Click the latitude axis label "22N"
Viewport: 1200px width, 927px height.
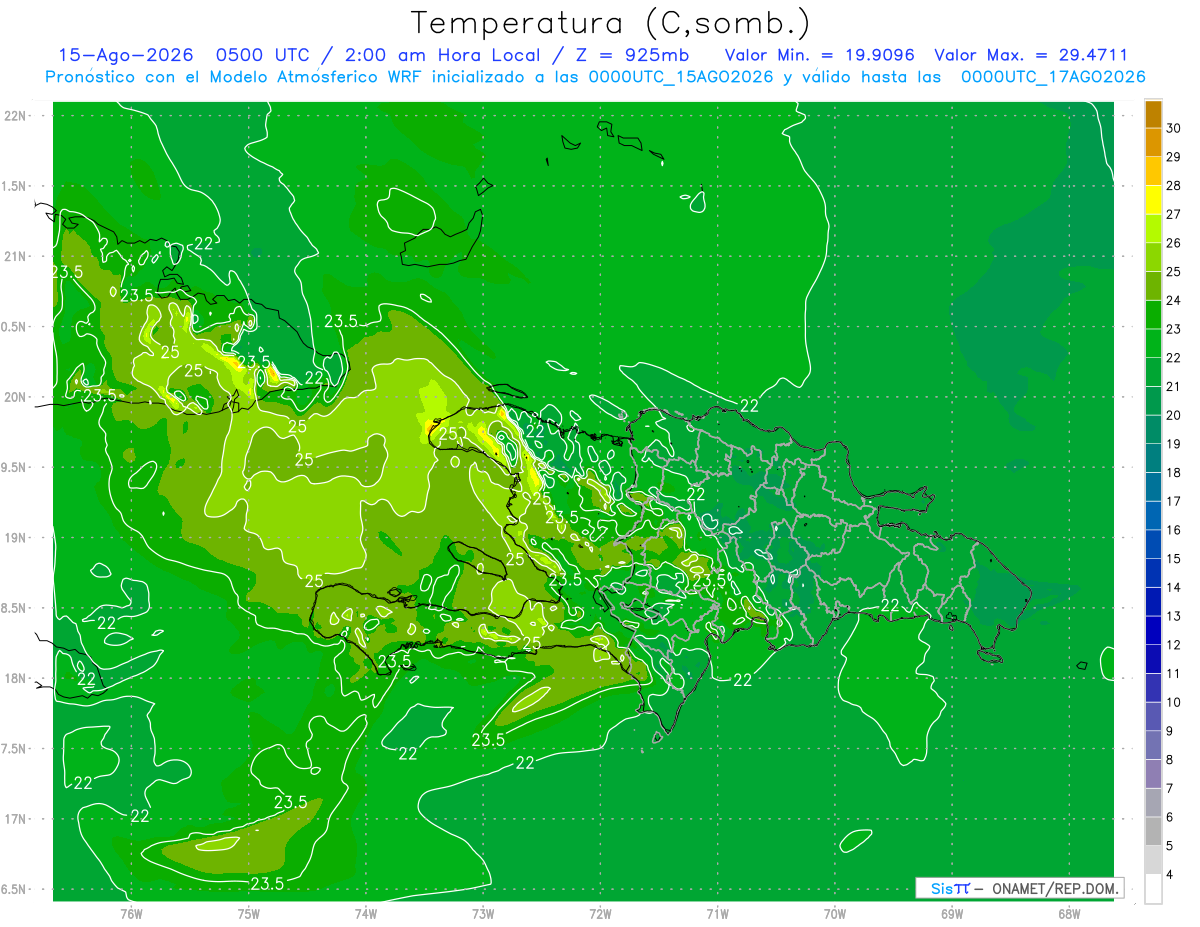15,116
